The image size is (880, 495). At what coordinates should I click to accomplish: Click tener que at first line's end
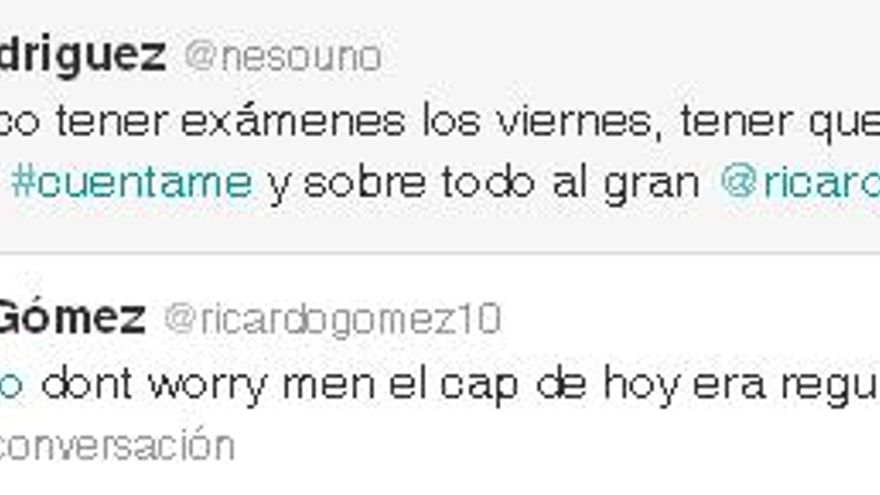click(779, 122)
